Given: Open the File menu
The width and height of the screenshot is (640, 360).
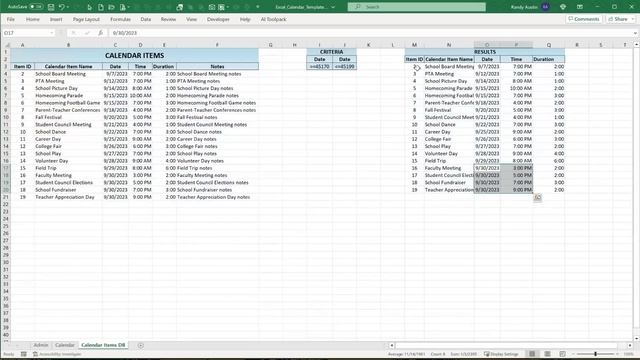Looking at the screenshot, I should (11, 19).
